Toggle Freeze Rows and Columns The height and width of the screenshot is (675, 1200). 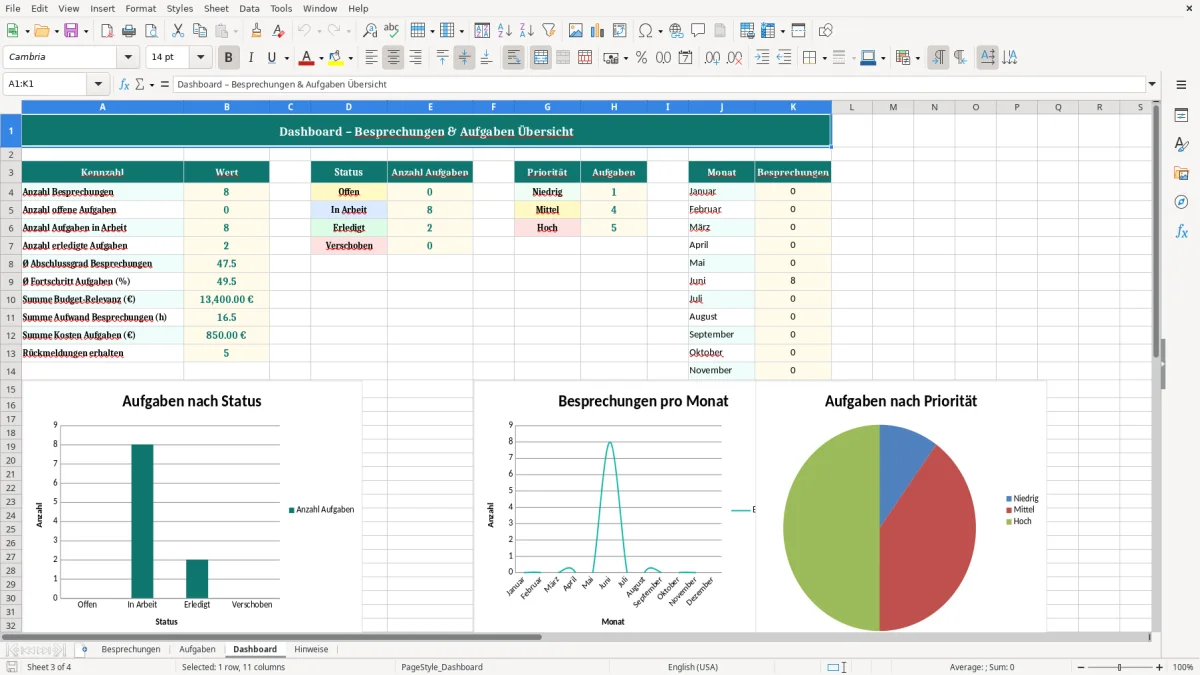[798, 31]
